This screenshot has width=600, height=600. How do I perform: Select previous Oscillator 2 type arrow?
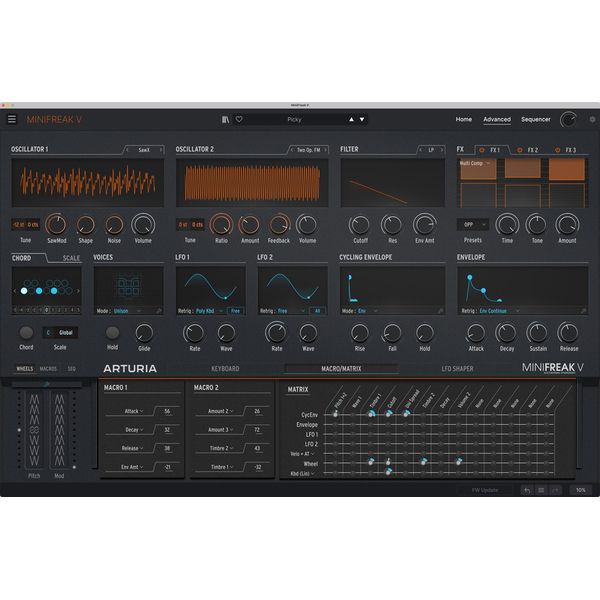292,150
